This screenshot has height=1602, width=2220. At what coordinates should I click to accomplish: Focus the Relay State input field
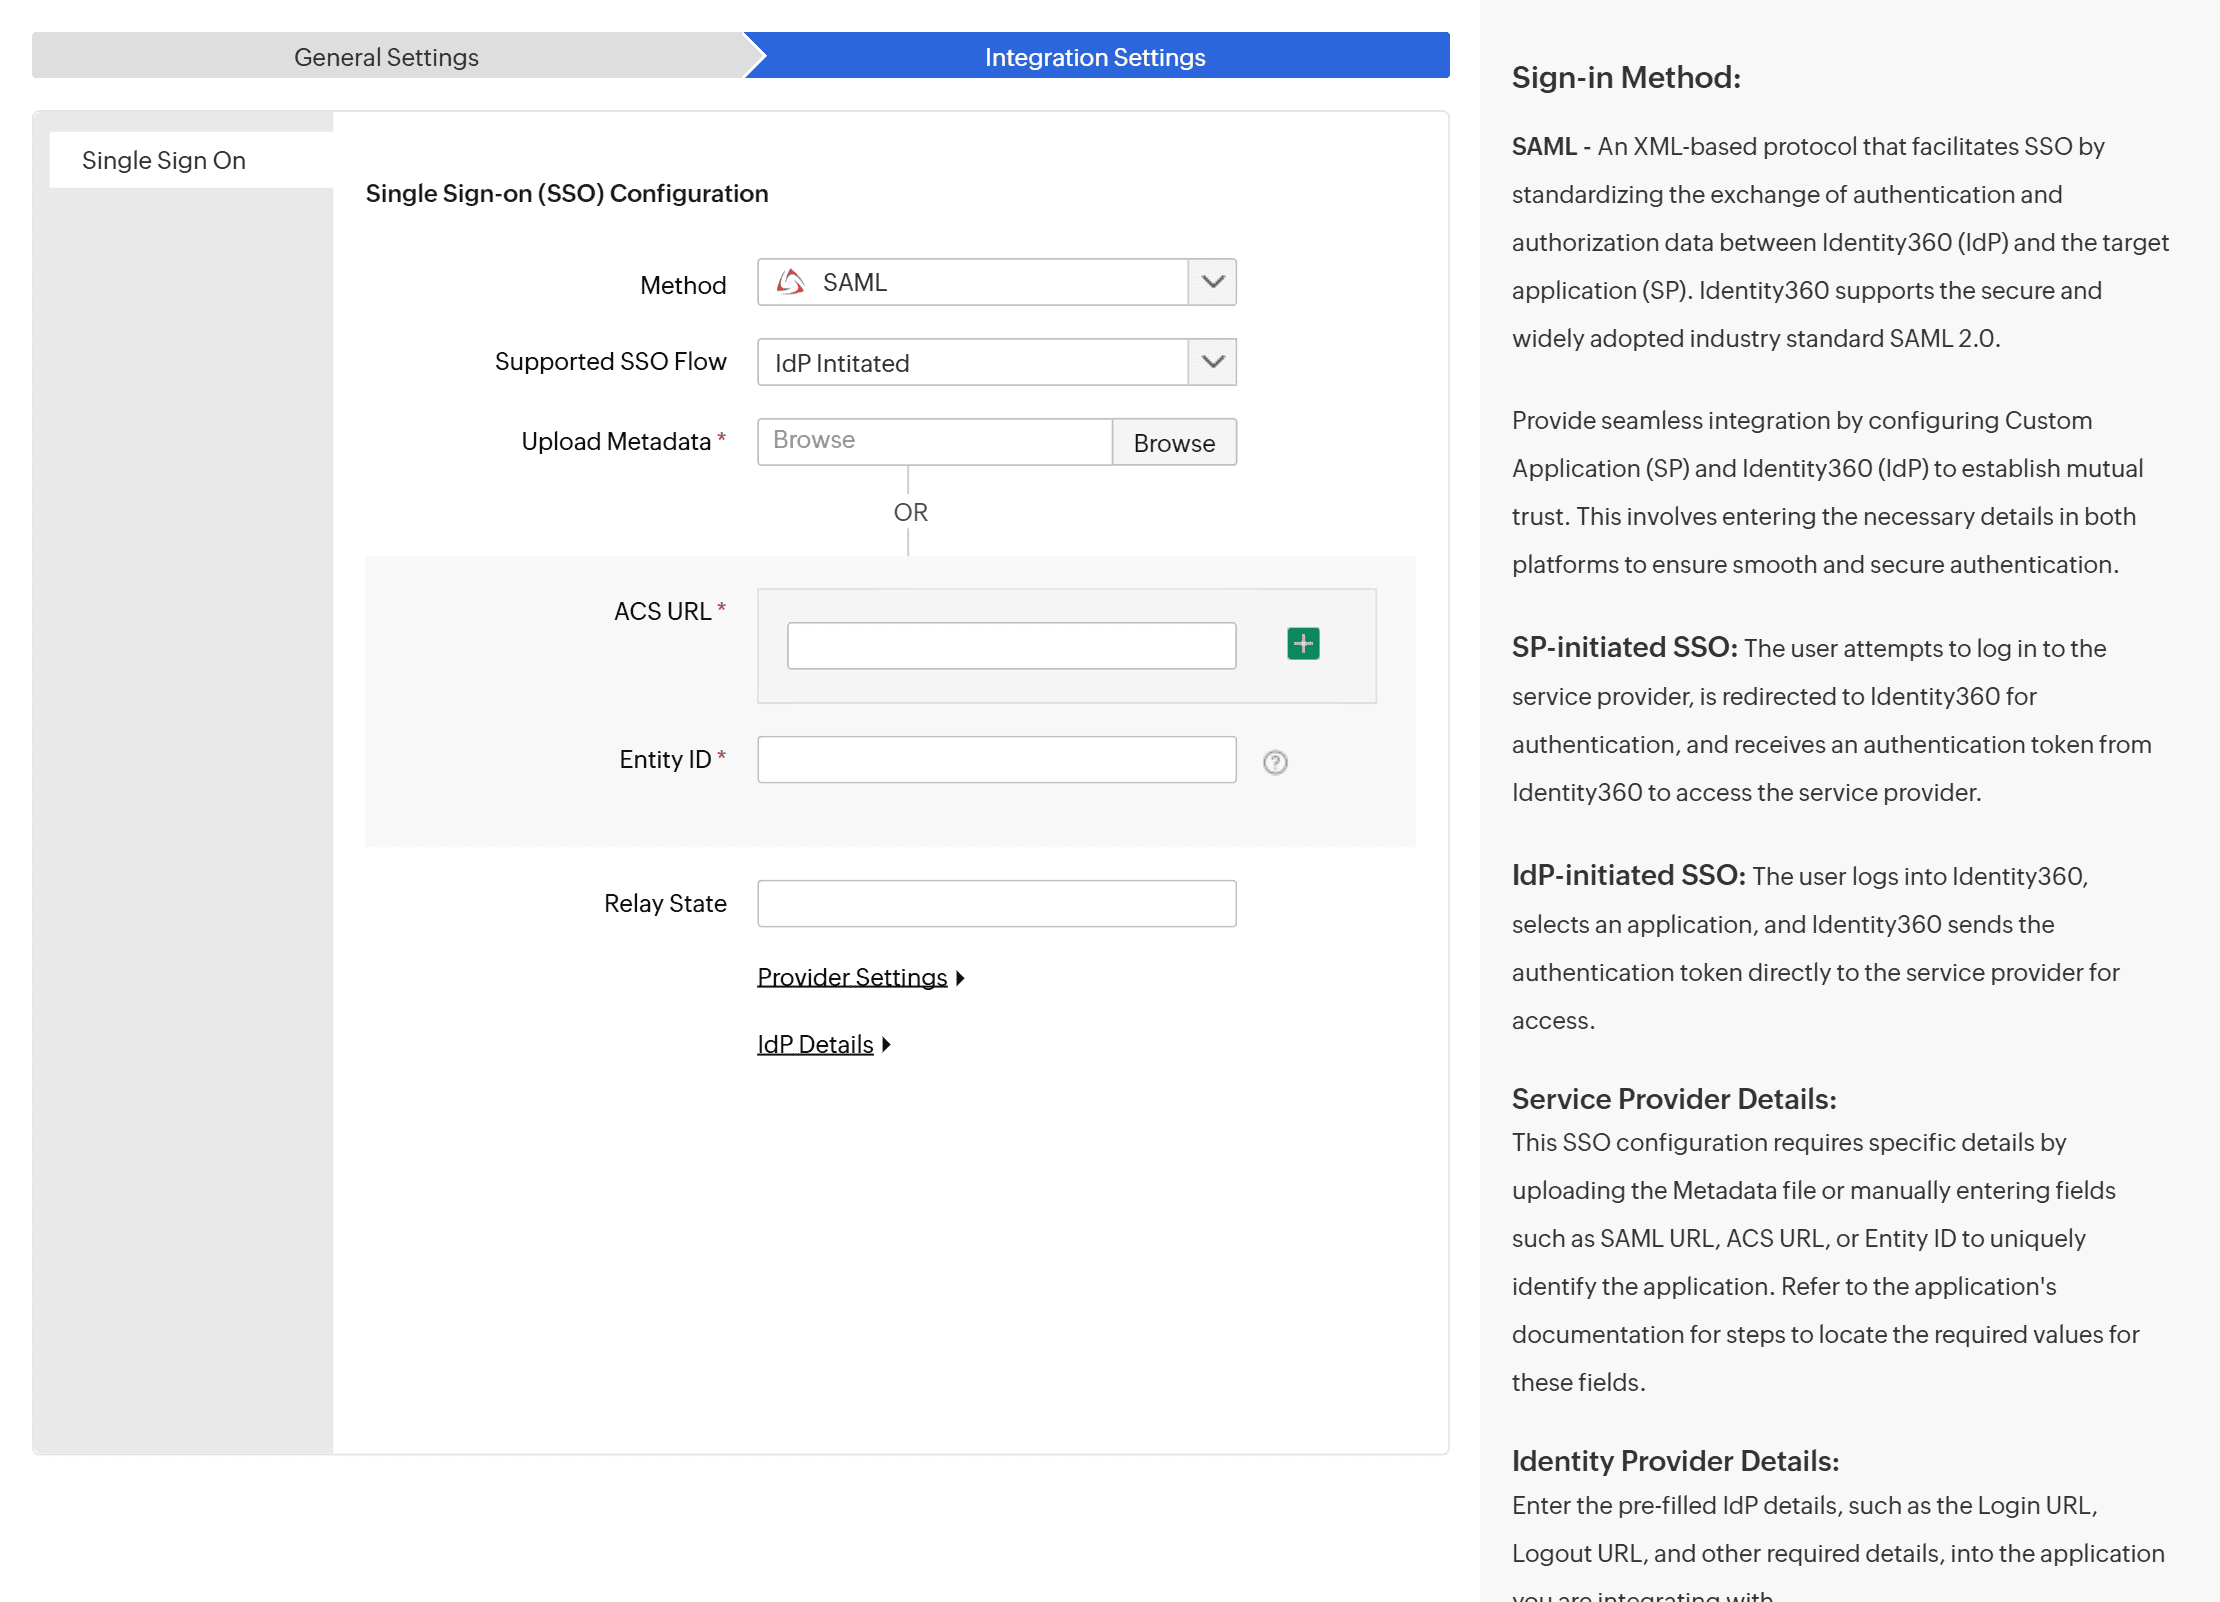[x=996, y=903]
